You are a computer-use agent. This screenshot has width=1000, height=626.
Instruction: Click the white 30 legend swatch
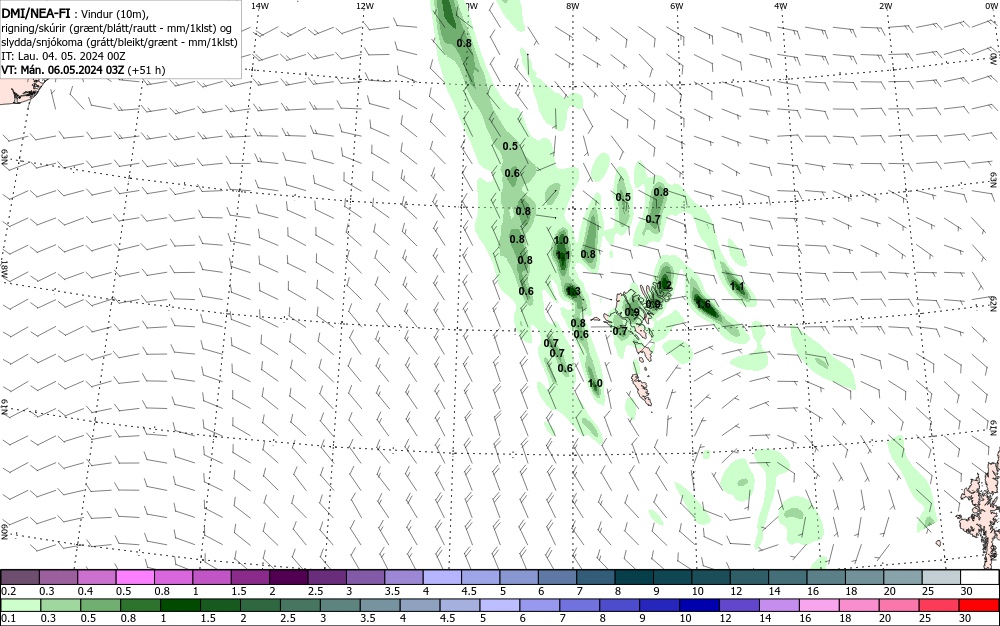[980, 578]
